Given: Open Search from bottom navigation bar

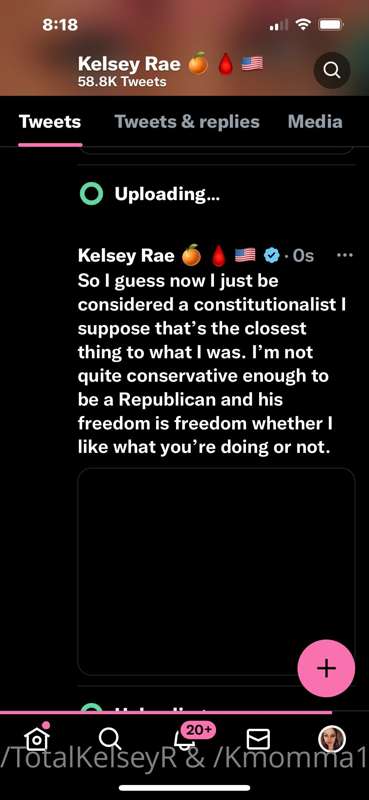Looking at the screenshot, I should tap(109, 738).
